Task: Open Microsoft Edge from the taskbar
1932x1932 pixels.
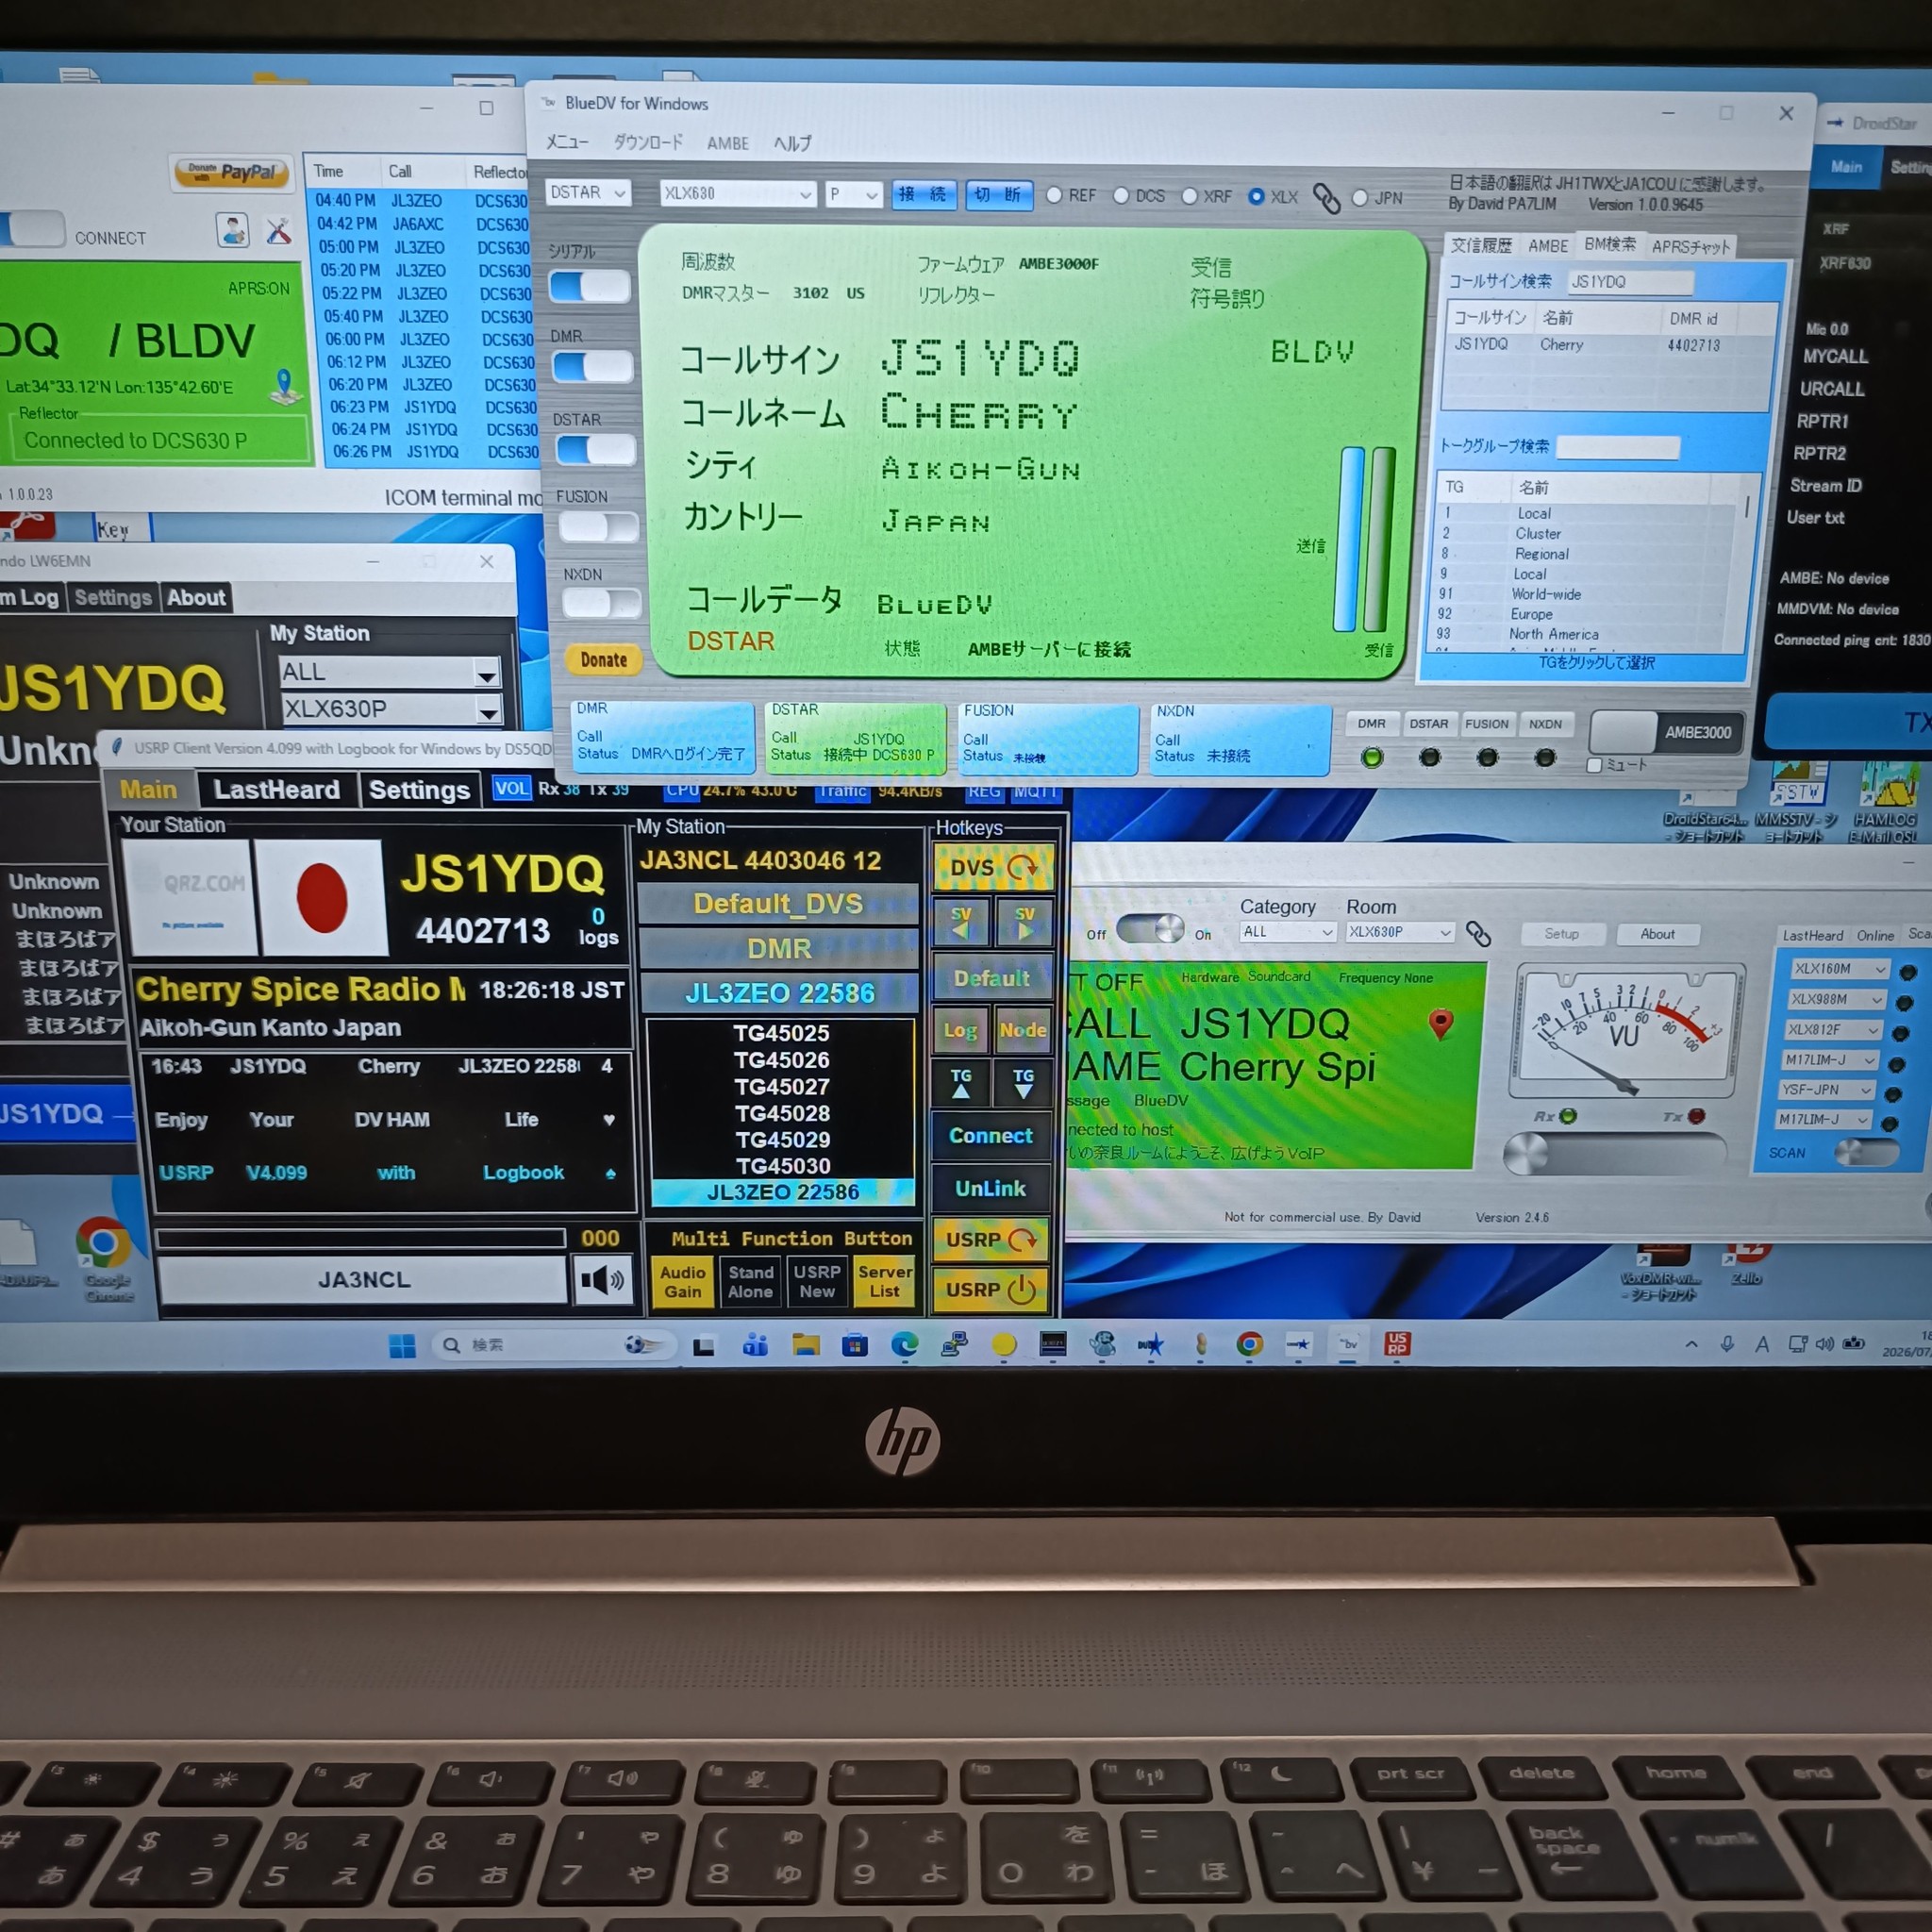Action: click(x=904, y=1345)
